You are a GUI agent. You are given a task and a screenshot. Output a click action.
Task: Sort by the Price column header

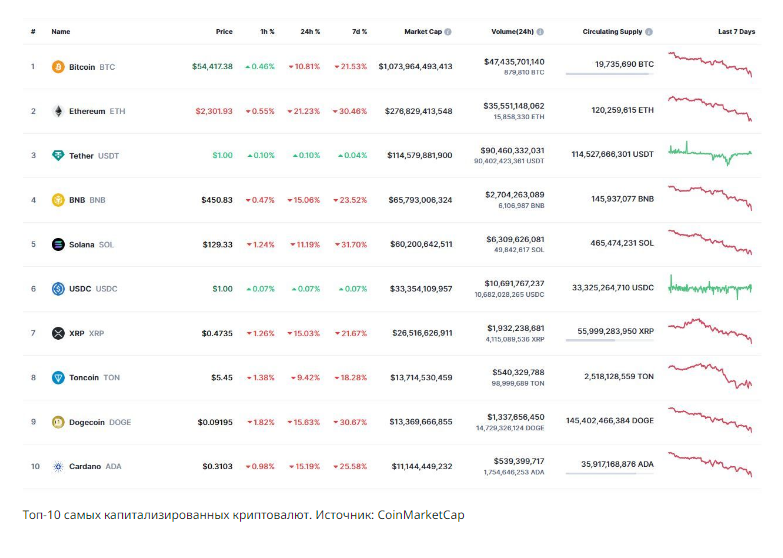(x=224, y=31)
